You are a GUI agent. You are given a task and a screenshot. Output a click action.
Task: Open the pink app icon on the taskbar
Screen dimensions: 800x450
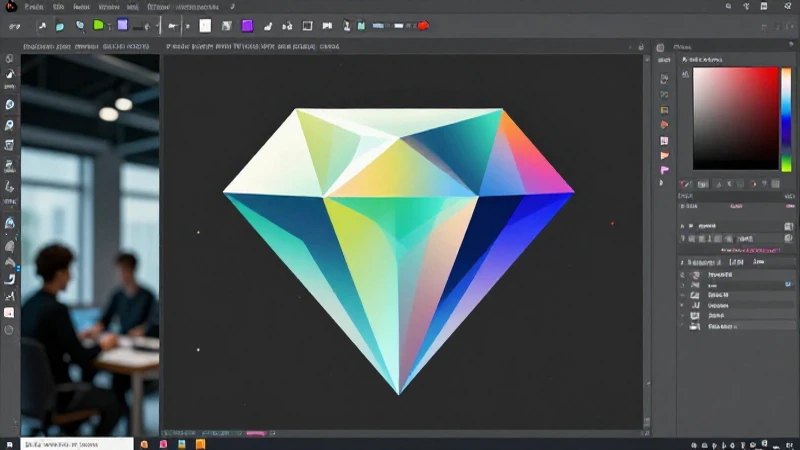pos(163,444)
